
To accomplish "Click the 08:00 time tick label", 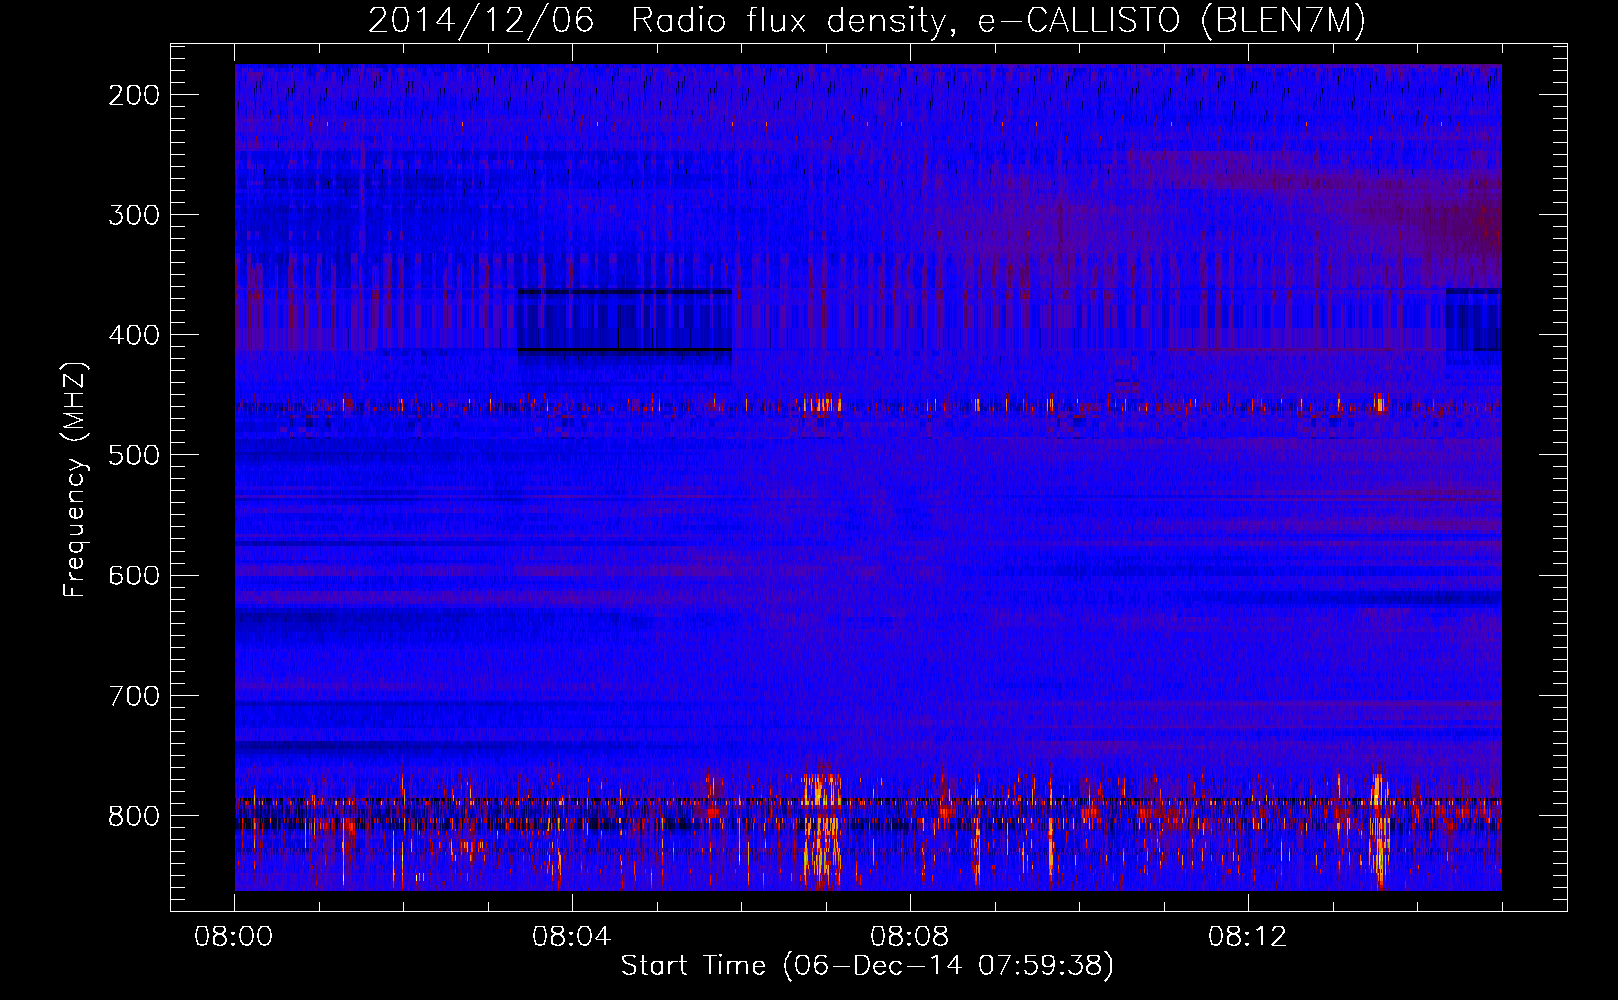I will [234, 937].
